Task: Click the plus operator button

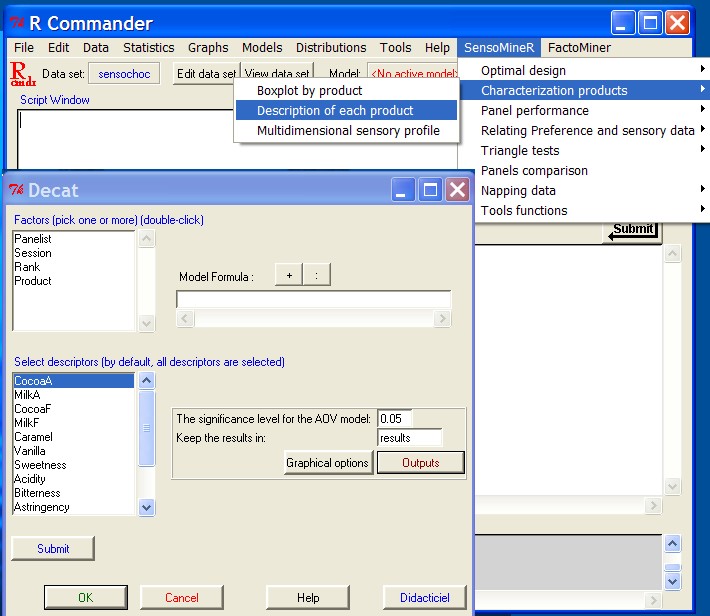Action: tap(289, 274)
